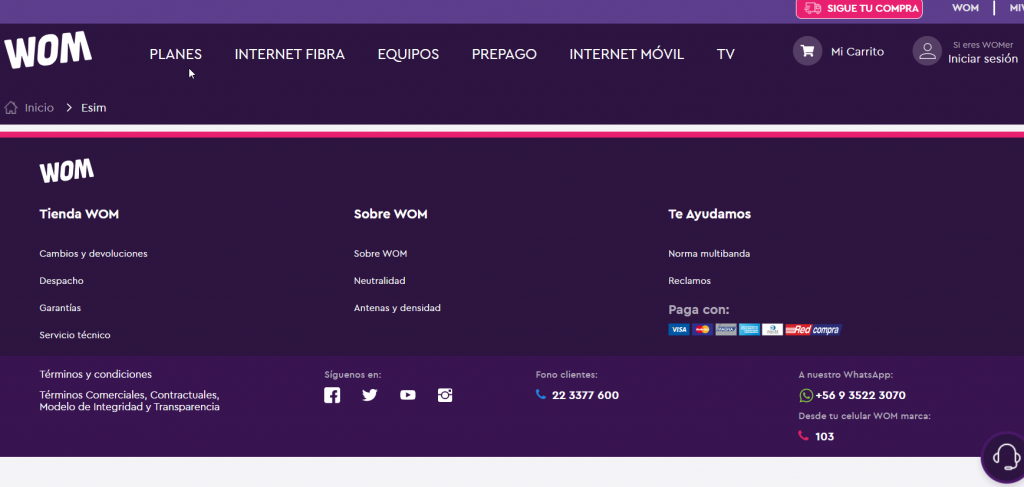Select EQUIPOS in navigation bar
1024x487 pixels.
click(408, 54)
